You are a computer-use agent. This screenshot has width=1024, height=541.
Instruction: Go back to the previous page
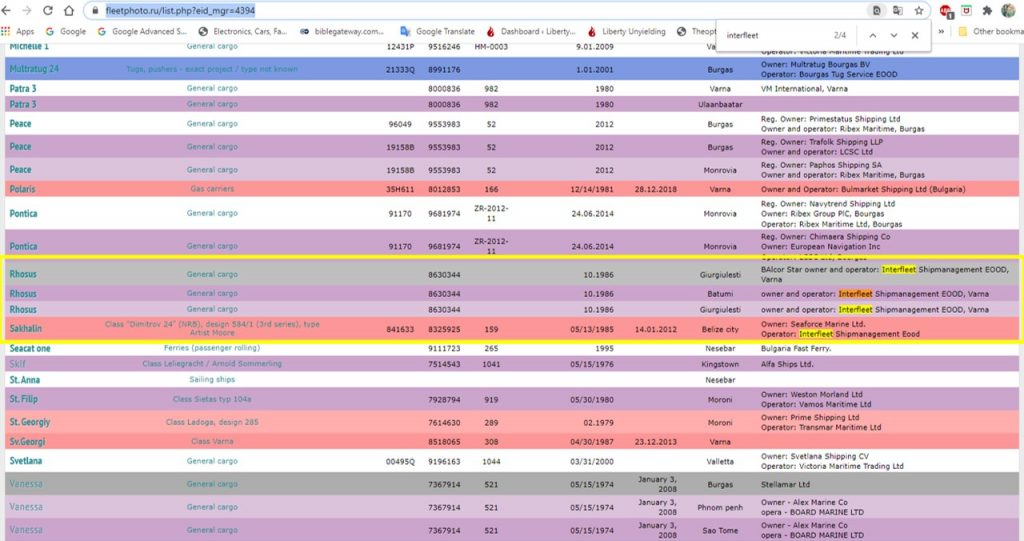coord(8,10)
